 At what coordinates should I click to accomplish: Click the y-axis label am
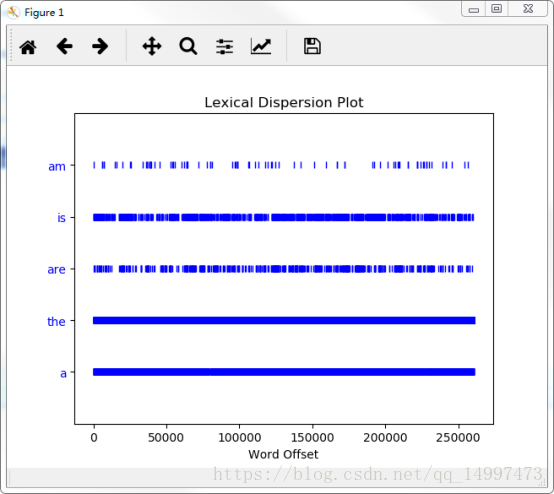coord(57,166)
